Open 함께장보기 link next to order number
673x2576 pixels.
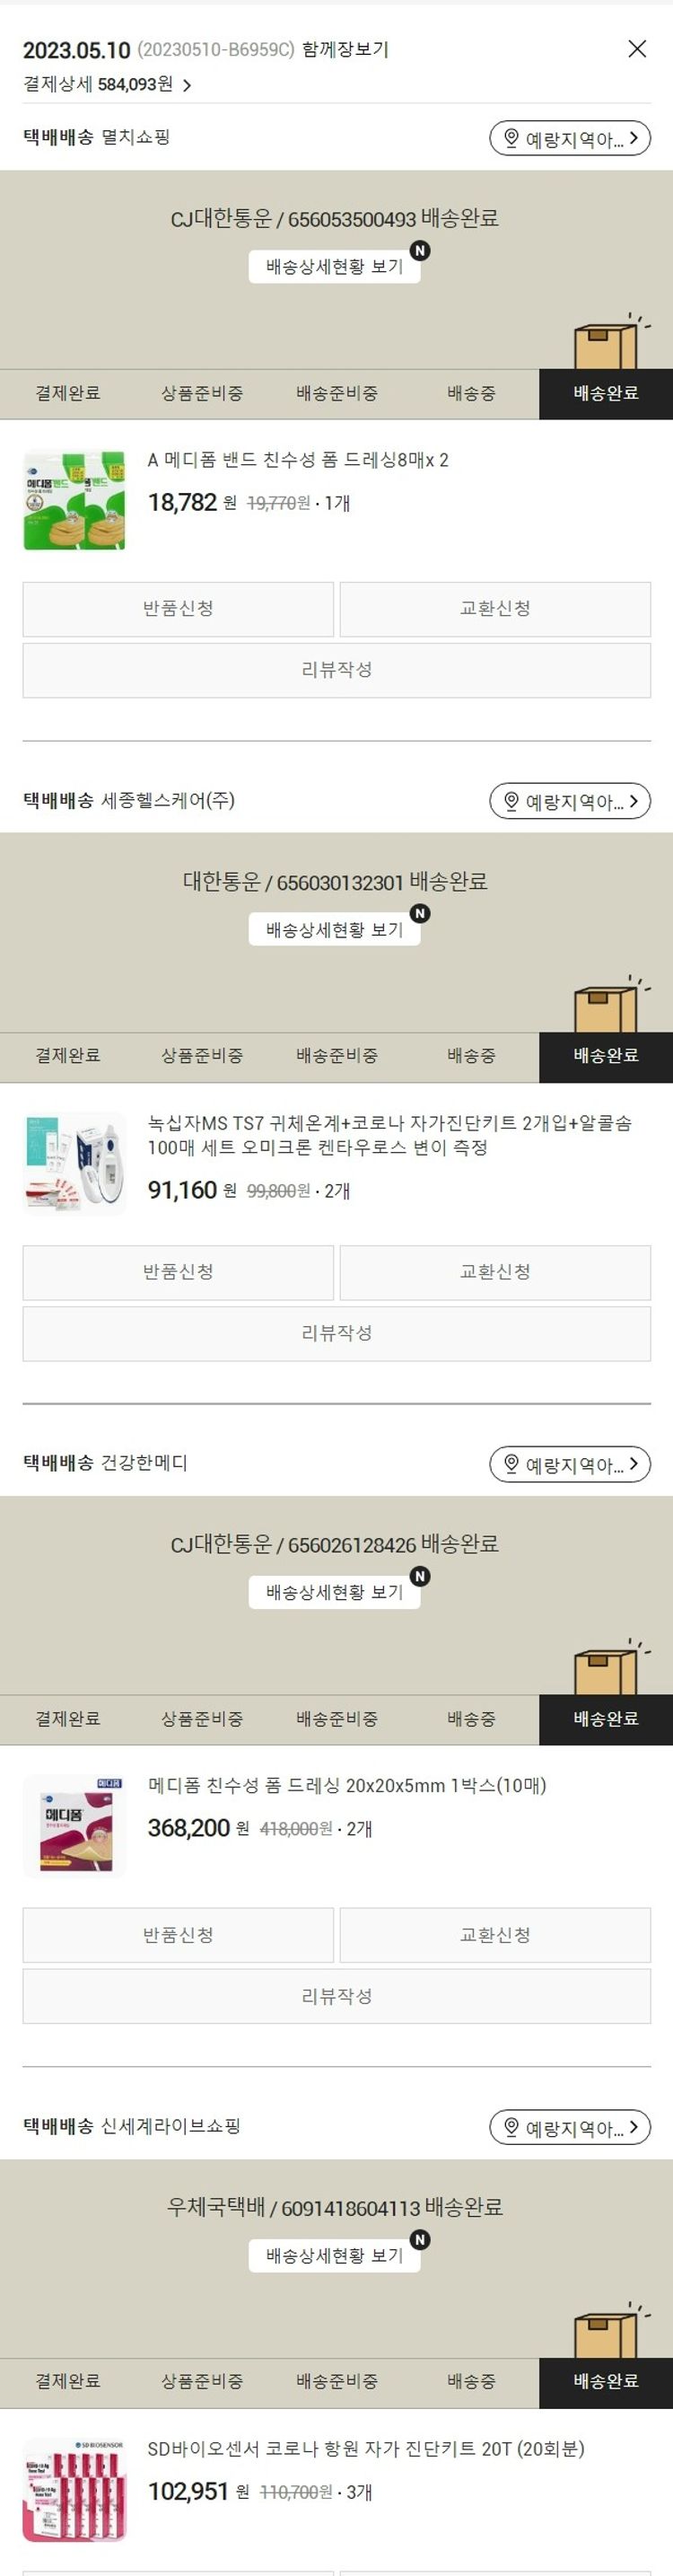pyautogui.click(x=345, y=49)
